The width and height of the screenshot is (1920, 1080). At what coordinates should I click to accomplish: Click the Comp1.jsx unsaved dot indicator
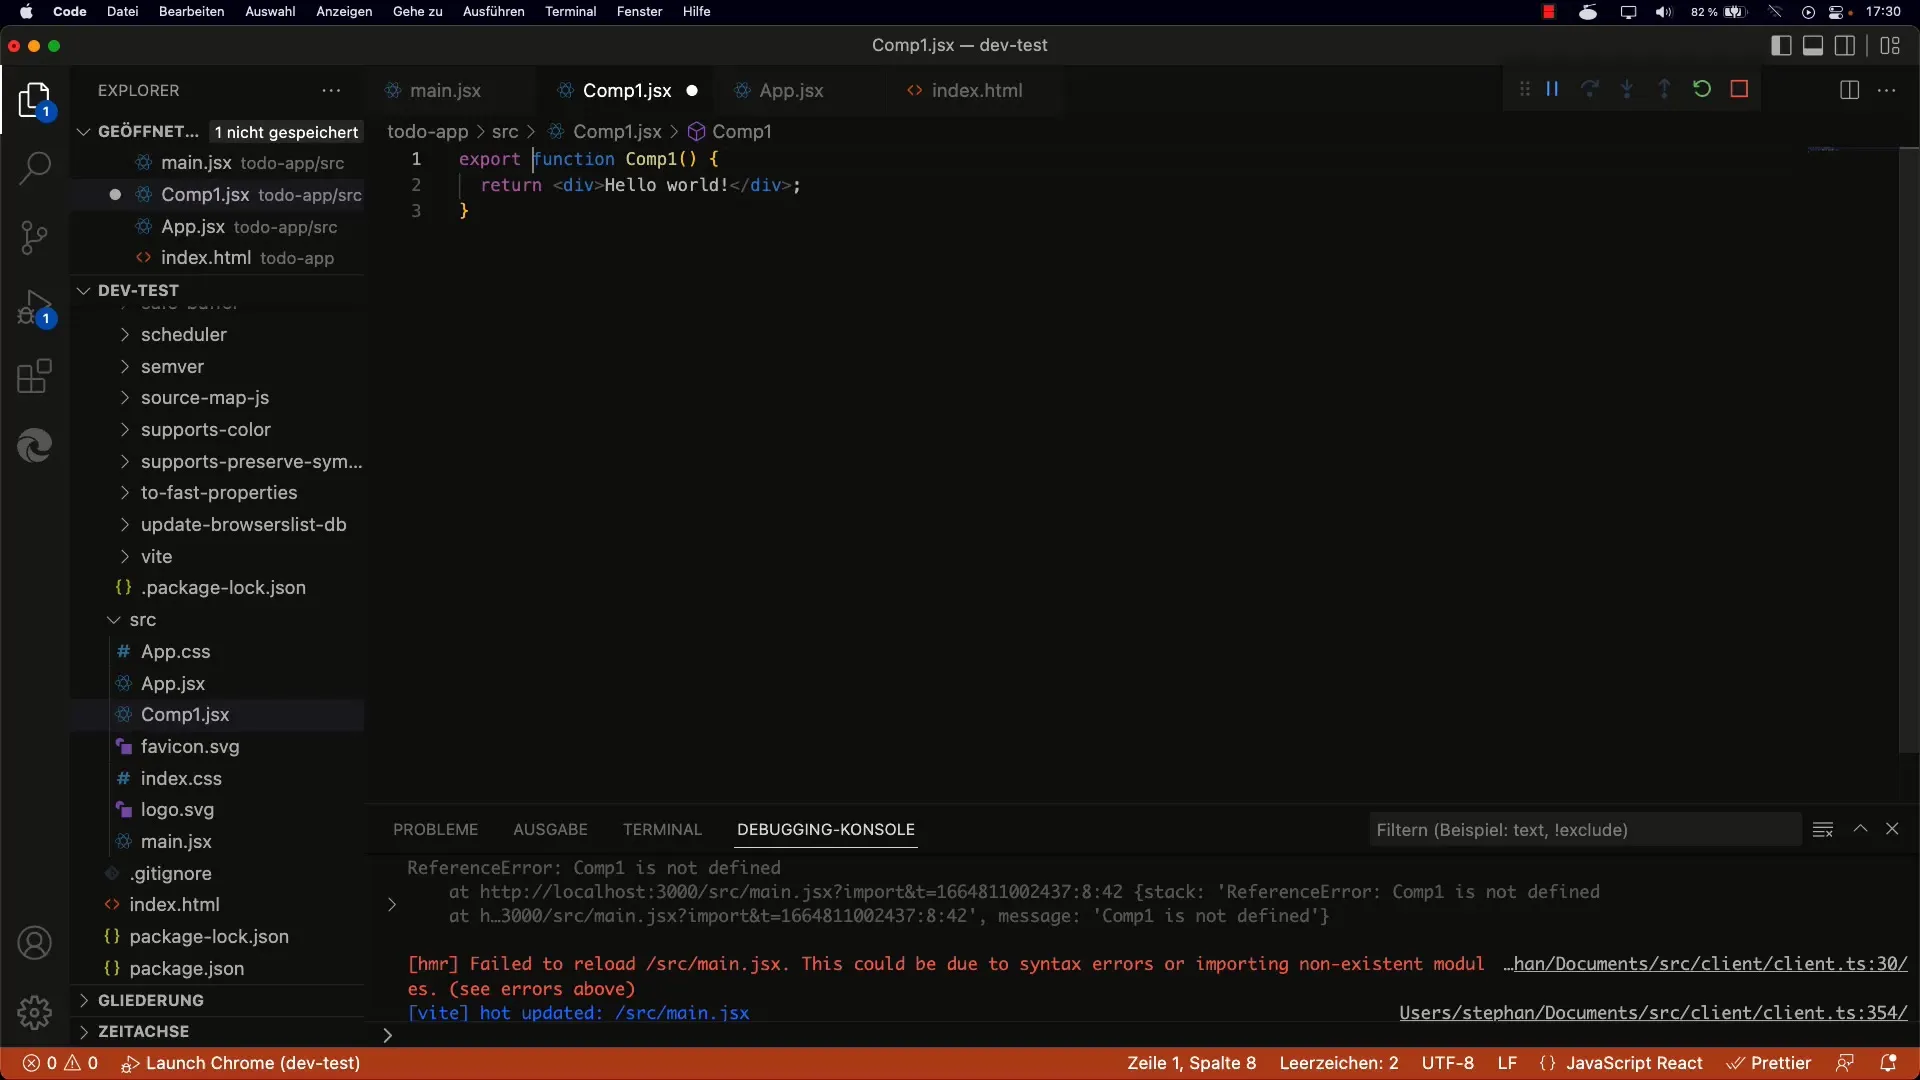click(692, 90)
